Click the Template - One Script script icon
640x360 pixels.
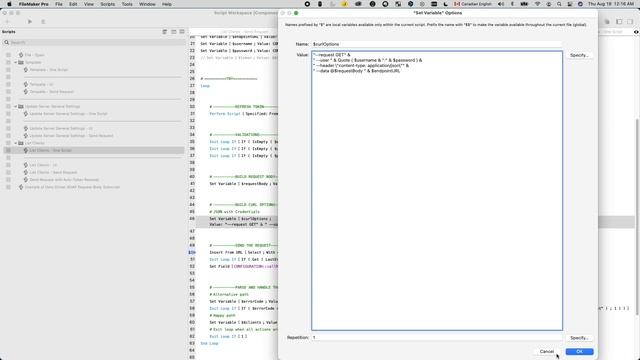coord(26,70)
